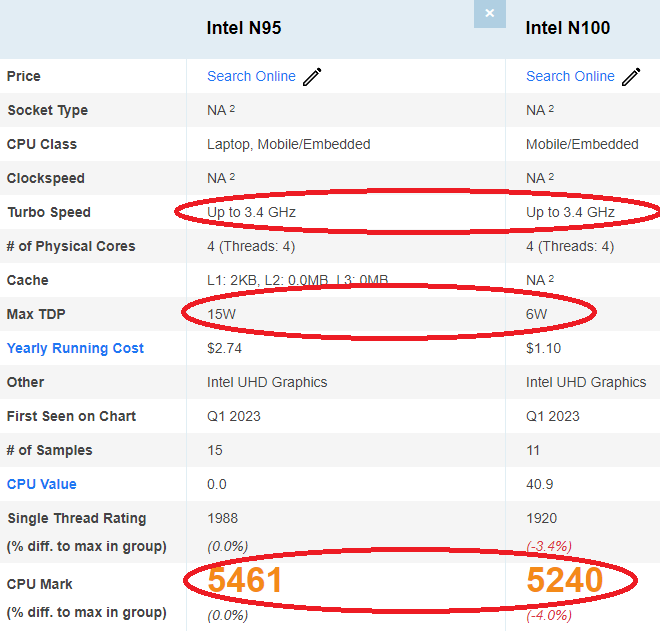Select the CPU Class row label
Screen dimensions: 660x631
[x=42, y=144]
